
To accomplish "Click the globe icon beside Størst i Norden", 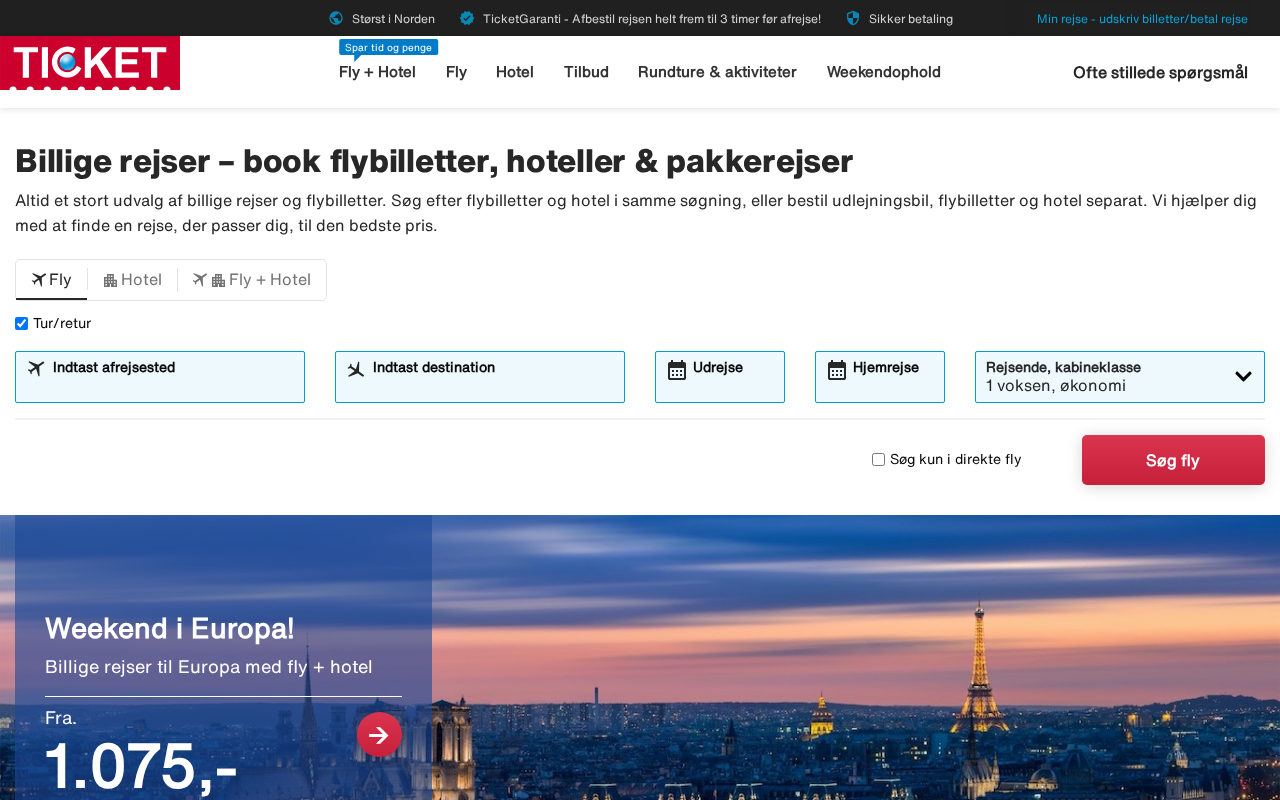I will (x=336, y=18).
